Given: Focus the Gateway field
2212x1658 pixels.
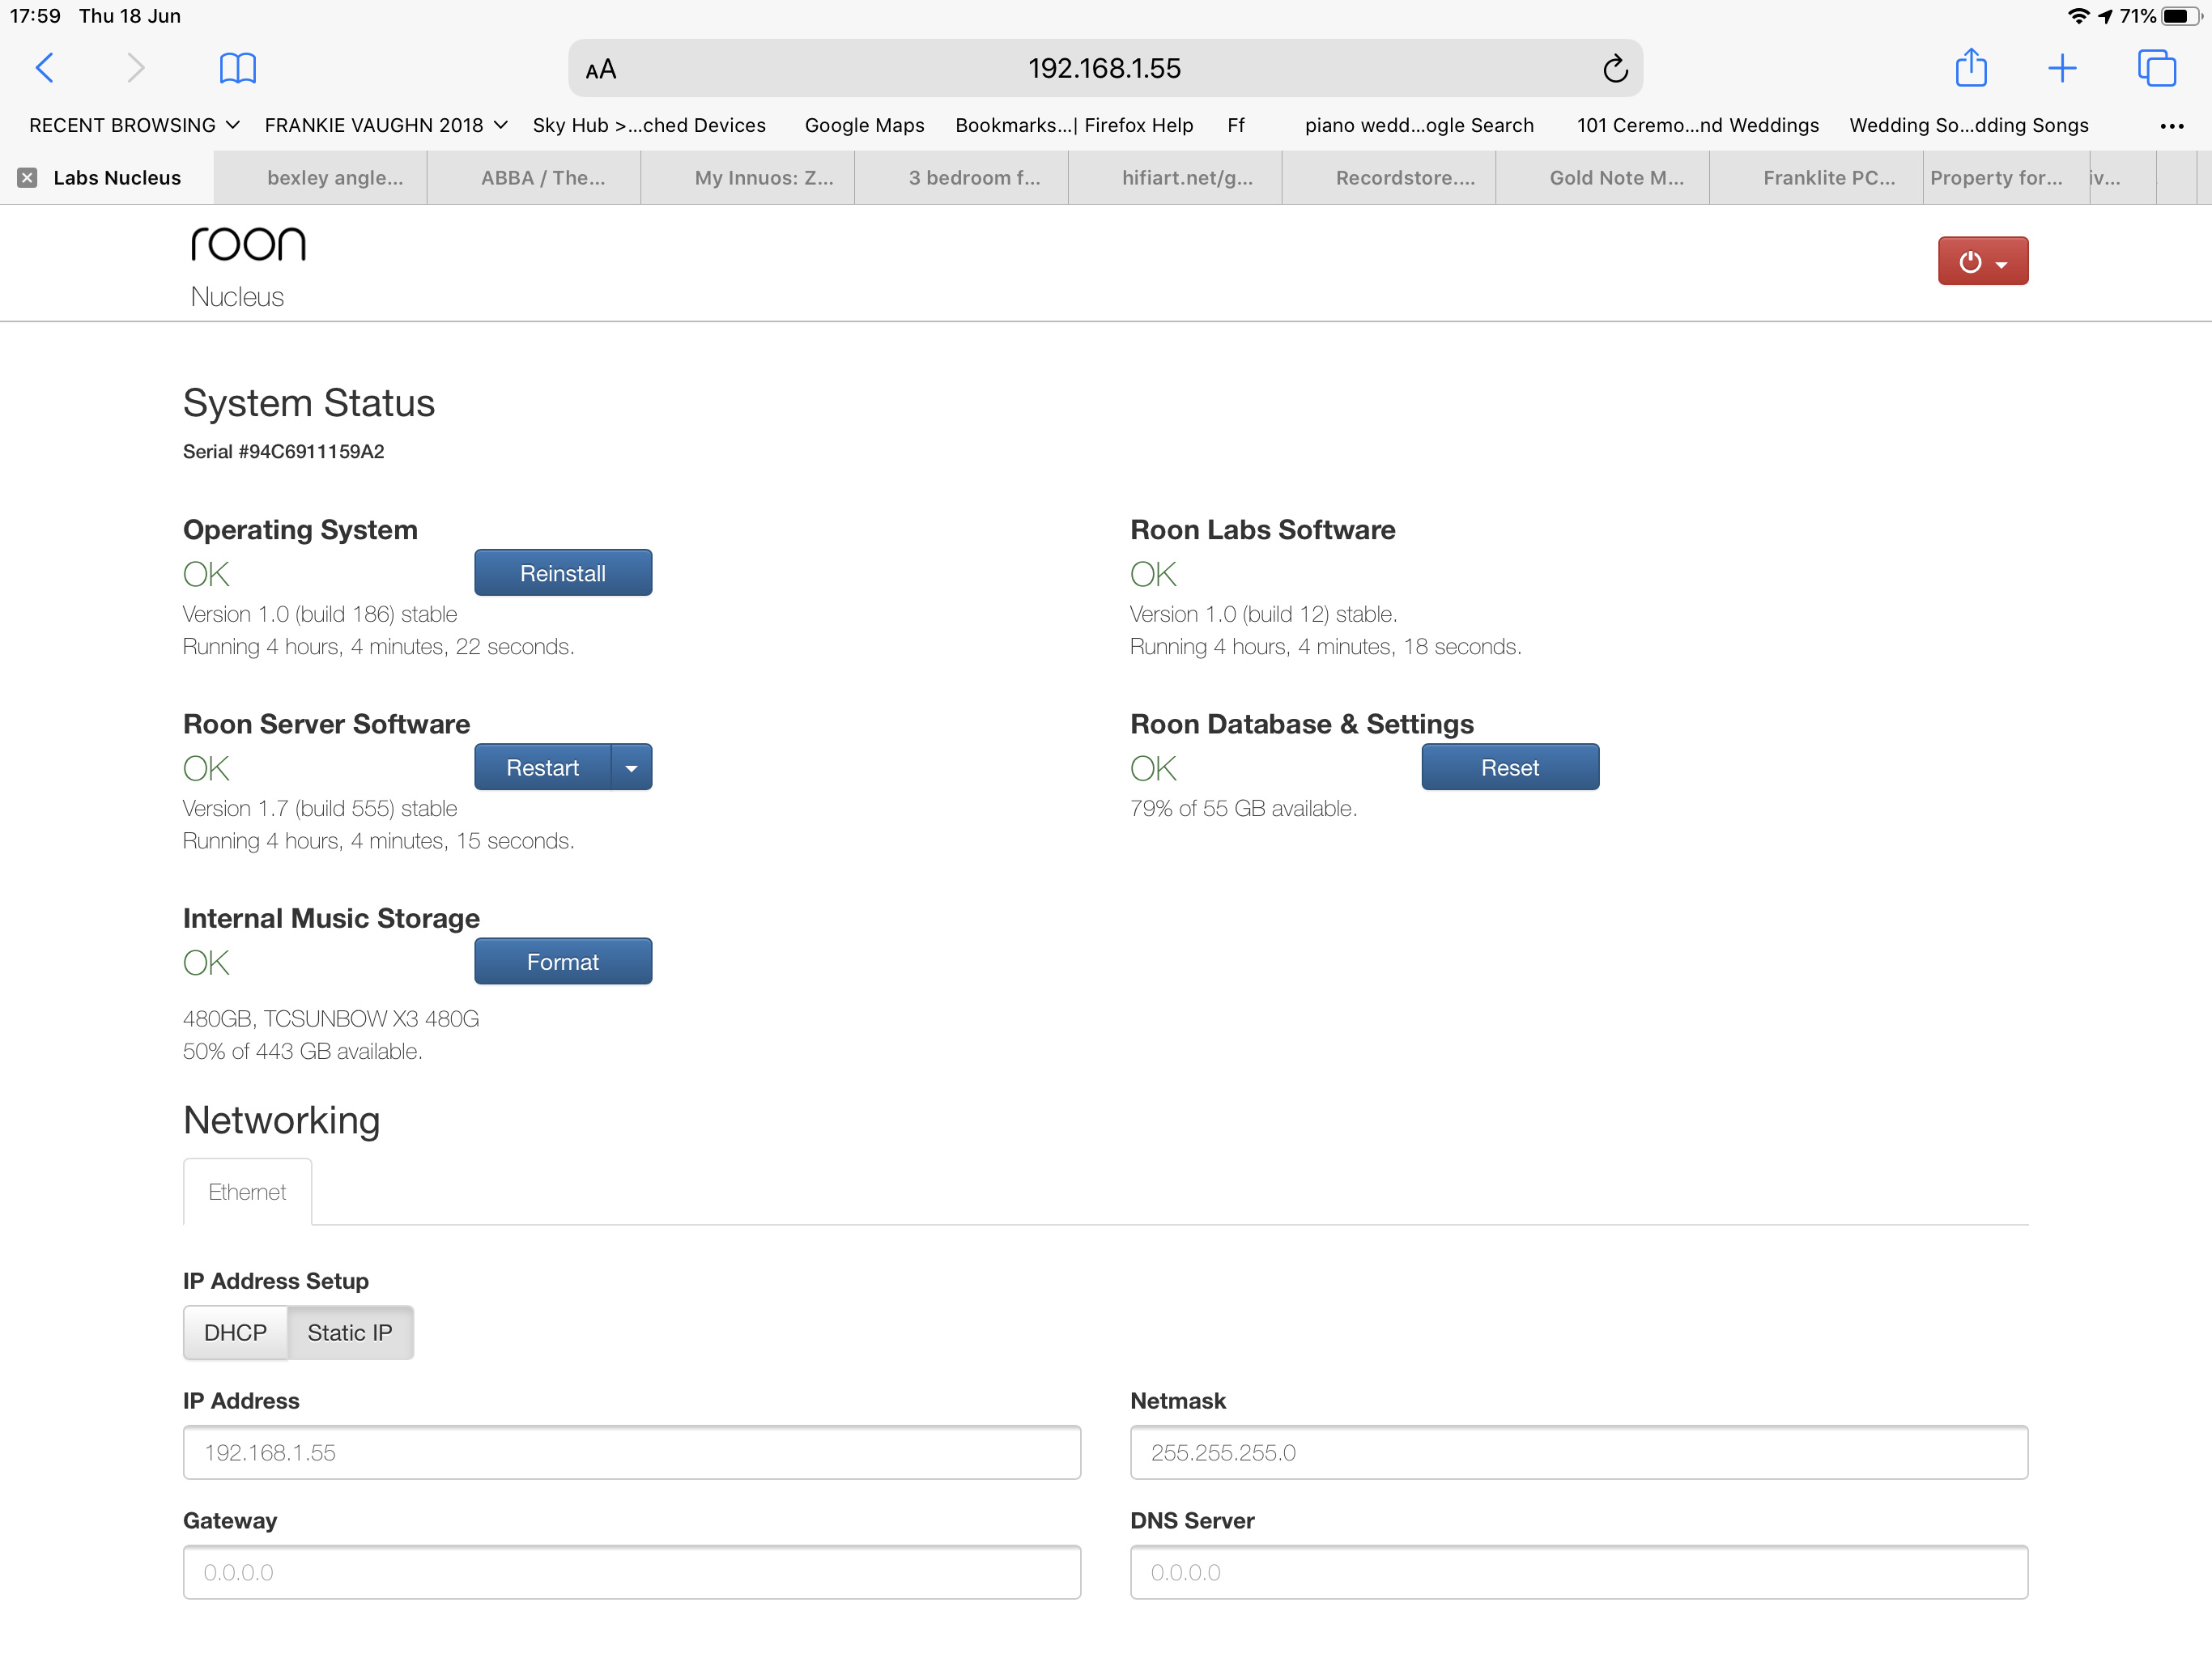Looking at the screenshot, I should point(632,1572).
